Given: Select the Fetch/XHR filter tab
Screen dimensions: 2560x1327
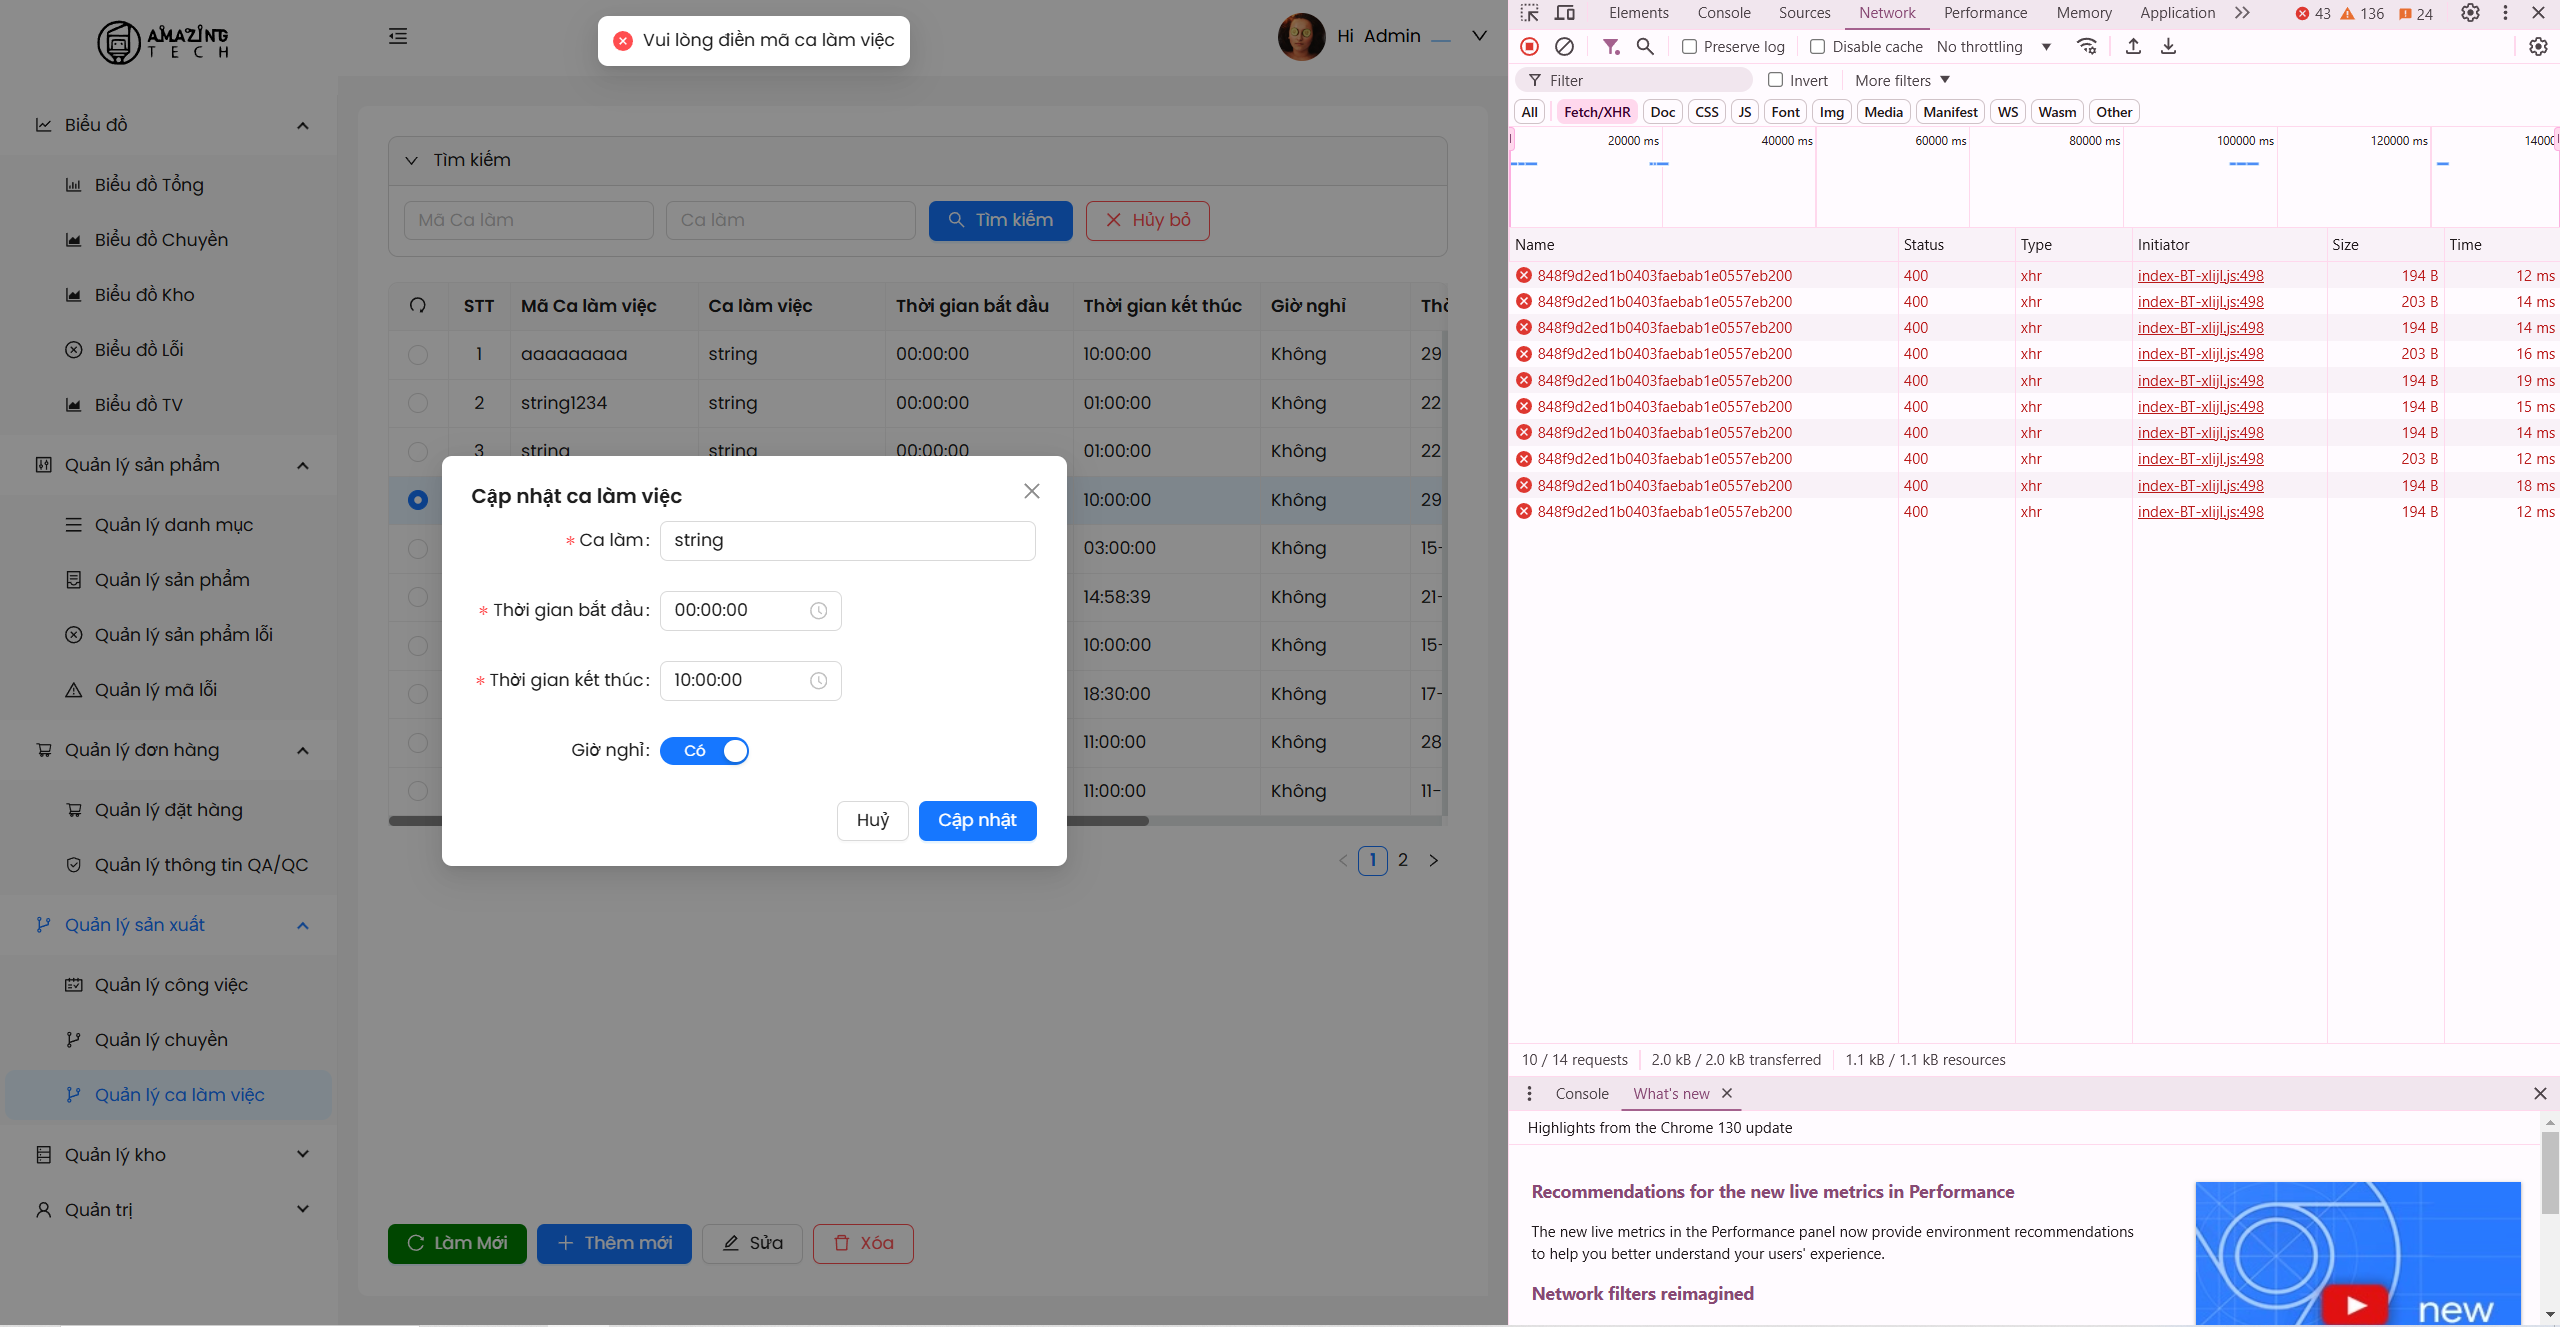Looking at the screenshot, I should click(x=1596, y=112).
